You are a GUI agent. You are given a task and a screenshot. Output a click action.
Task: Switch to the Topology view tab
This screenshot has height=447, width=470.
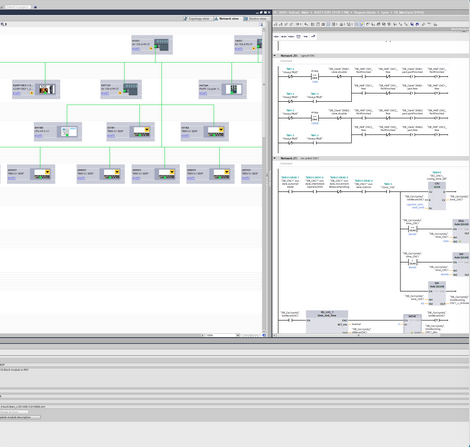click(x=197, y=19)
